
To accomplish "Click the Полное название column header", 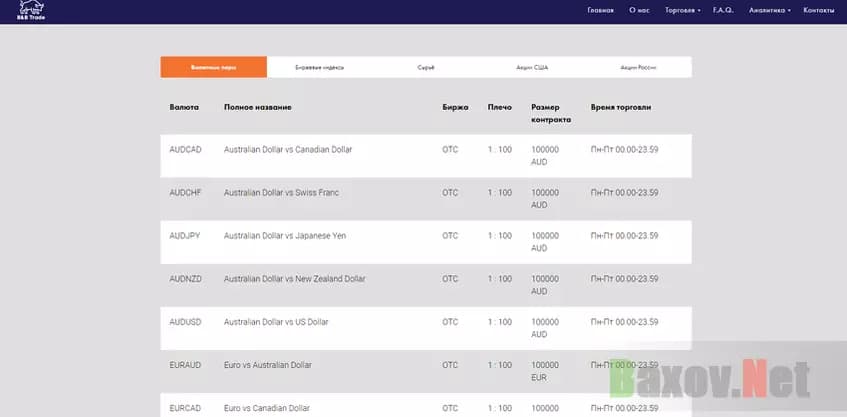I will click(x=258, y=107).
